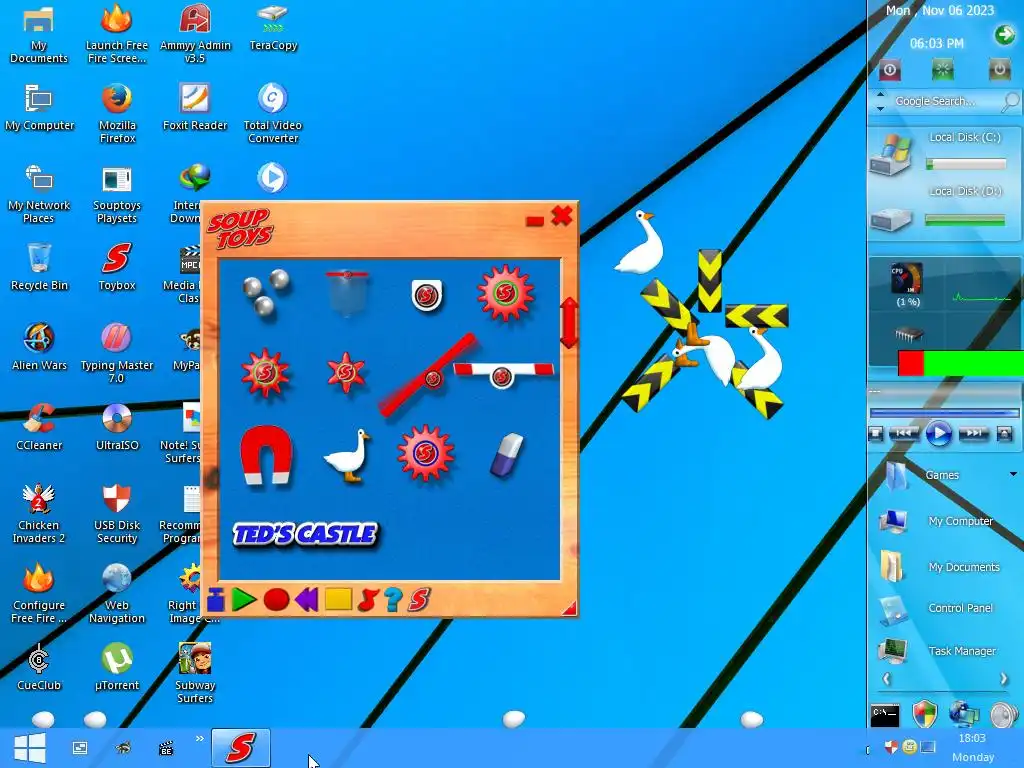The width and height of the screenshot is (1024, 768).
Task: Select USB Disk Security icon
Action: coord(117,513)
